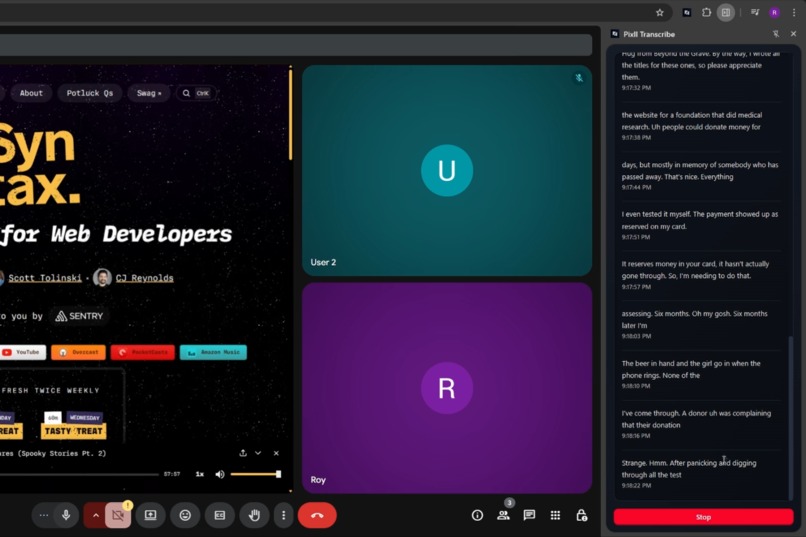Open the Meet chat panel
The height and width of the screenshot is (537, 806).
pyautogui.click(x=529, y=515)
